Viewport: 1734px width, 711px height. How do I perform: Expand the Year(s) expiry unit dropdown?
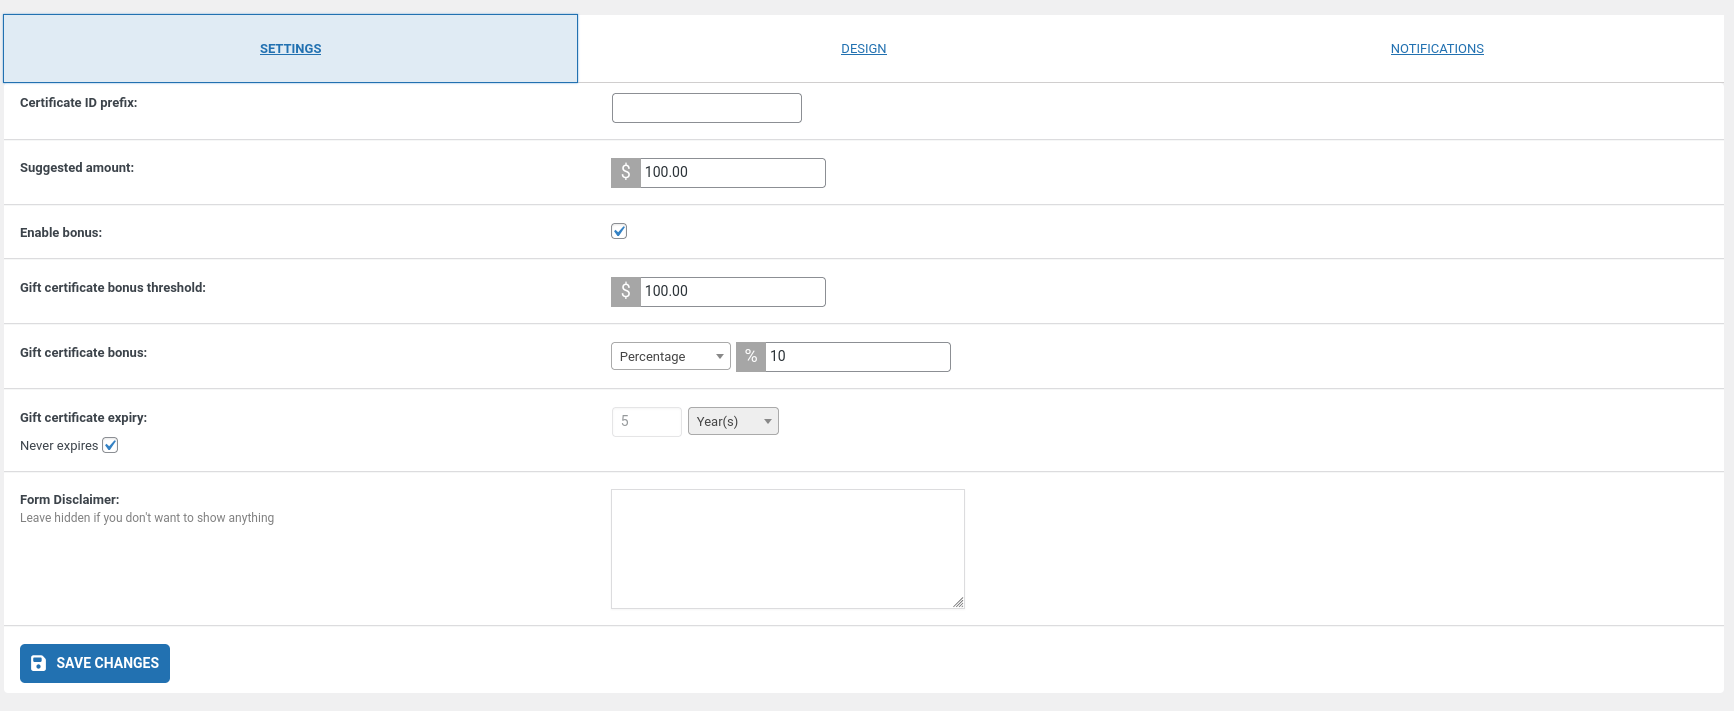point(733,422)
